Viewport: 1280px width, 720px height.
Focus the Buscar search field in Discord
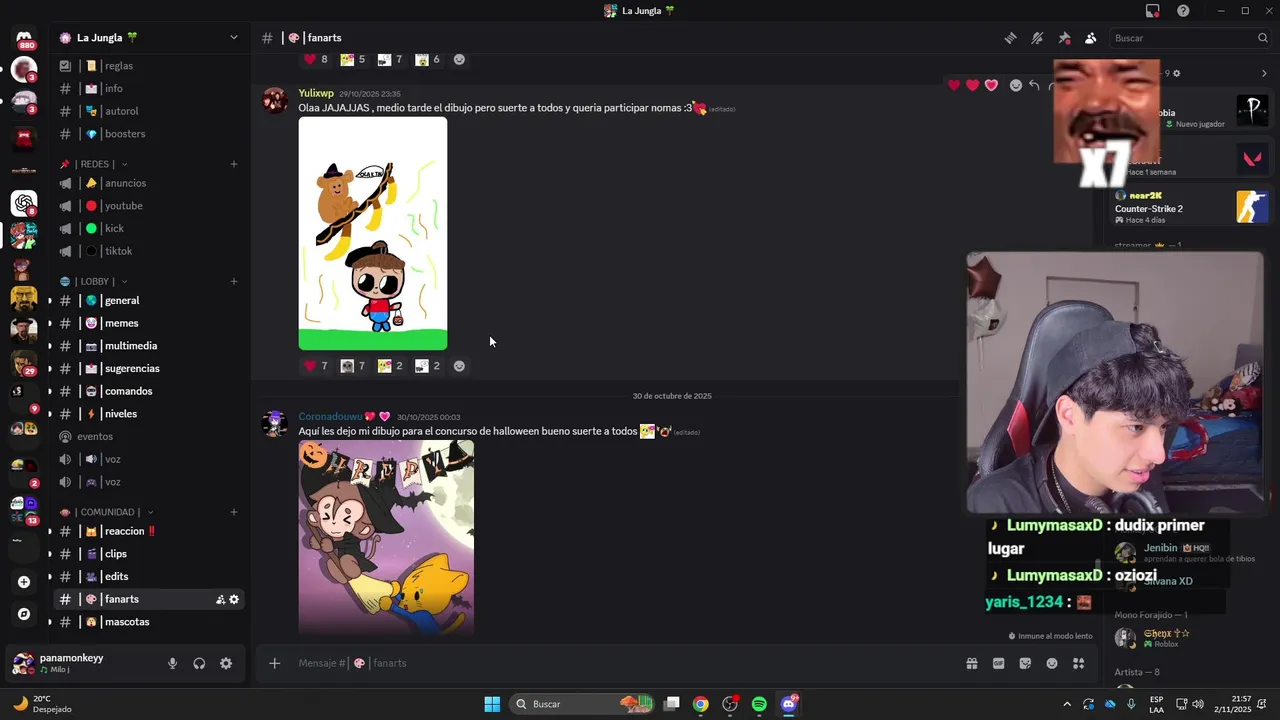point(1190,38)
